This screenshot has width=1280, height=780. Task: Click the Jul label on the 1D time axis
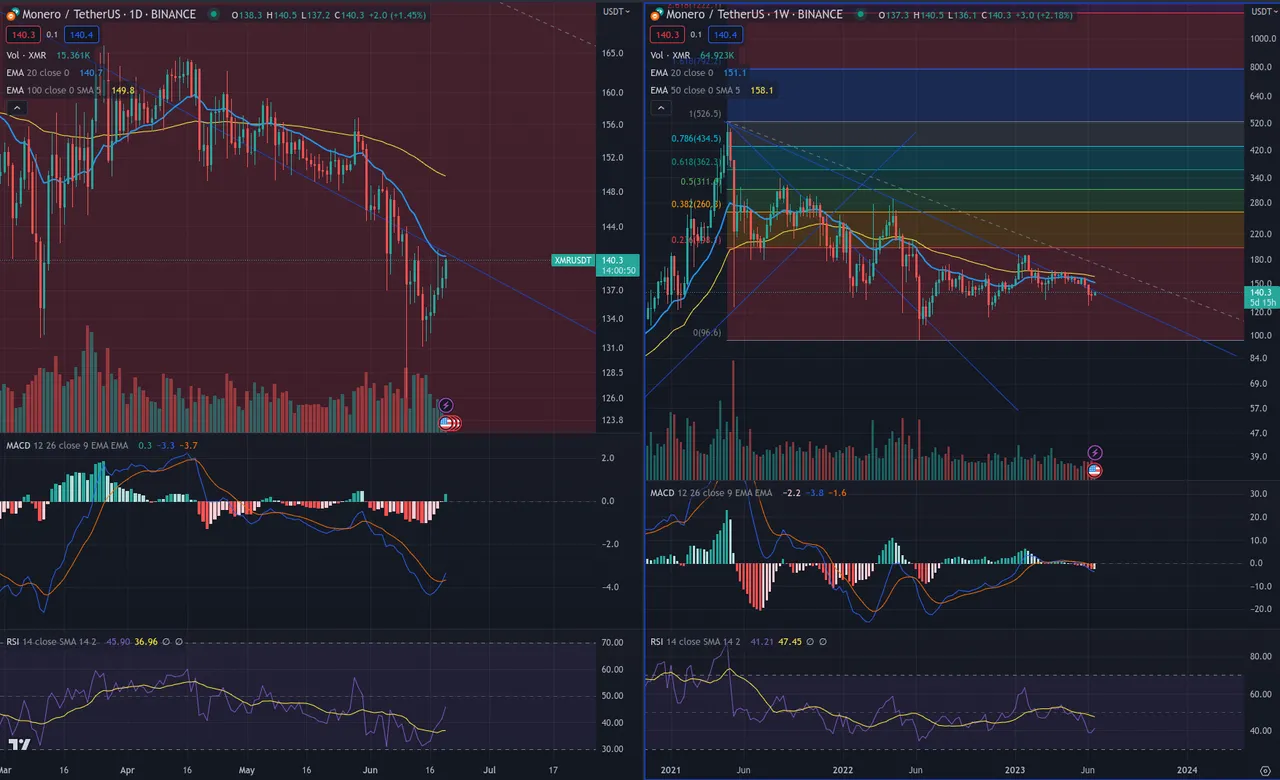[x=489, y=770]
